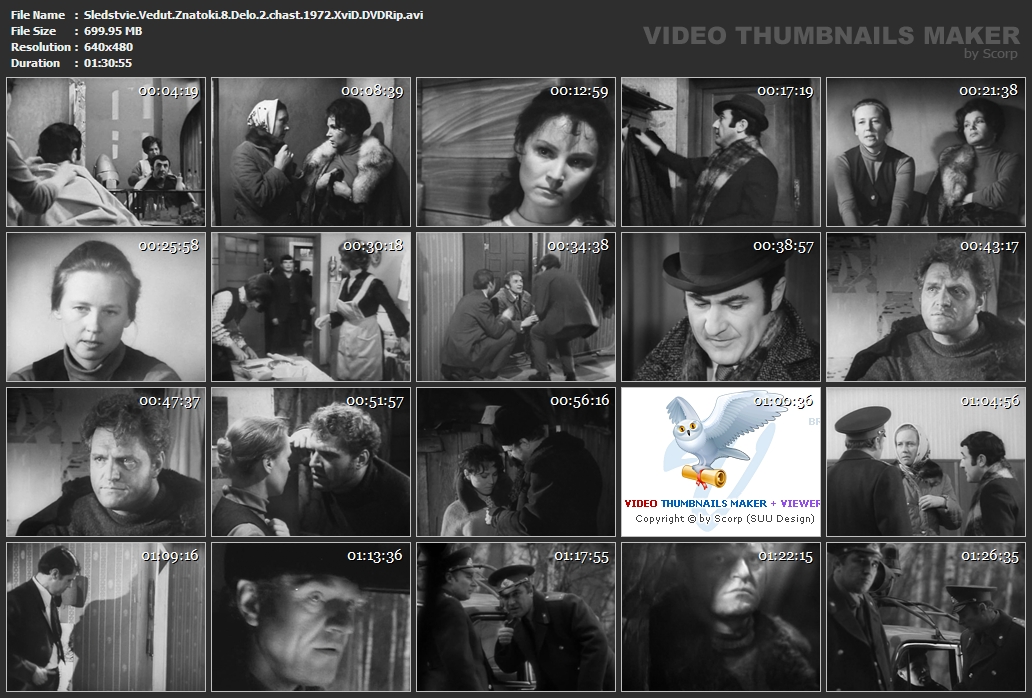
Task: Click the 00:51:57 frame
Action: (311, 462)
